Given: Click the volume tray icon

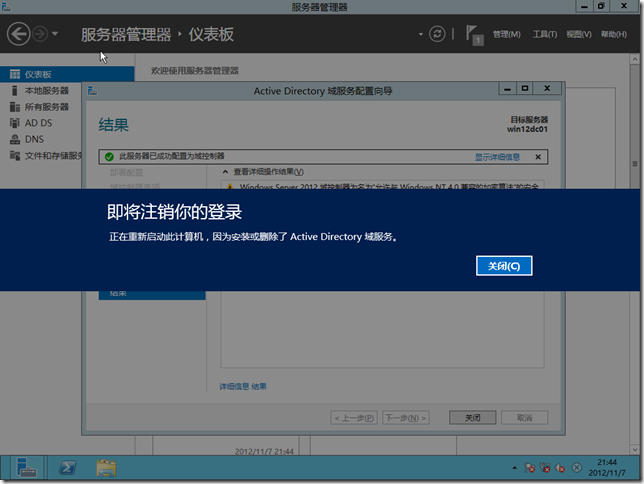Looking at the screenshot, I should coord(560,468).
